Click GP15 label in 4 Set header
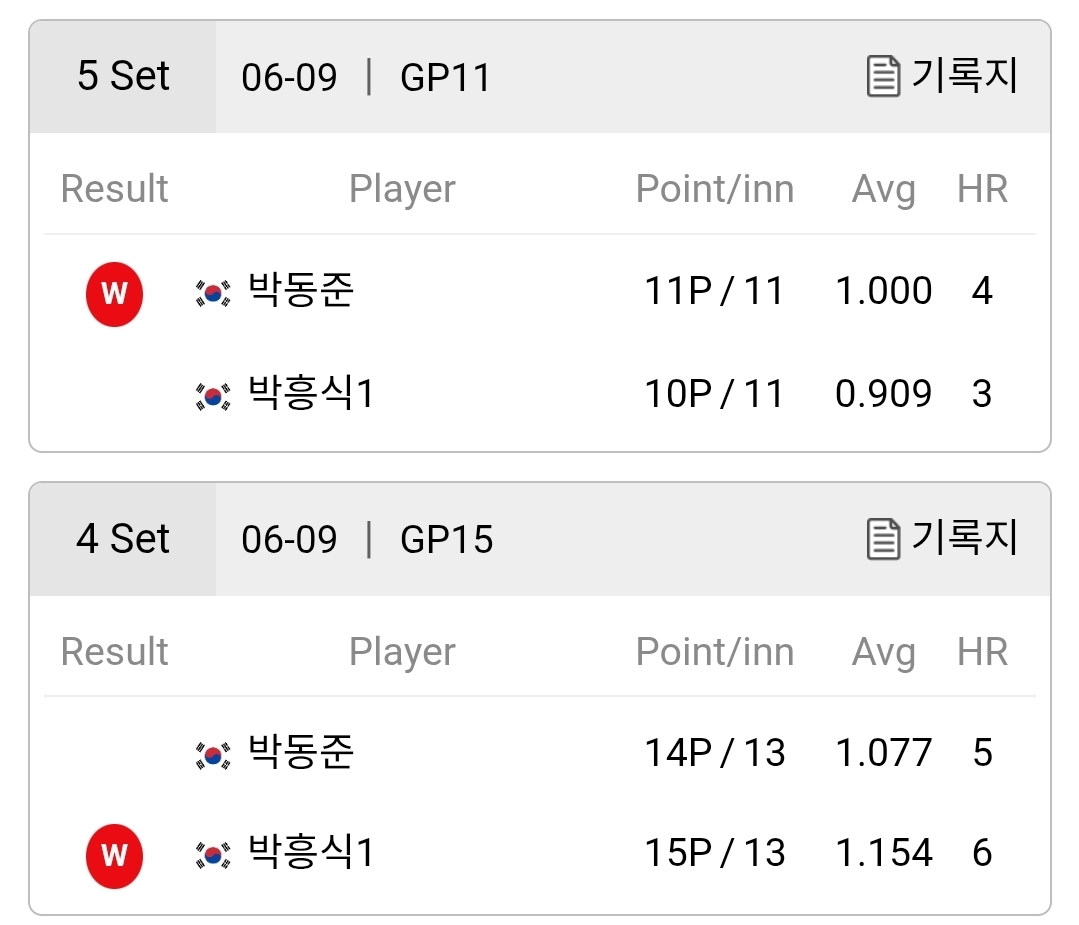The width and height of the screenshot is (1079, 925). click(447, 540)
